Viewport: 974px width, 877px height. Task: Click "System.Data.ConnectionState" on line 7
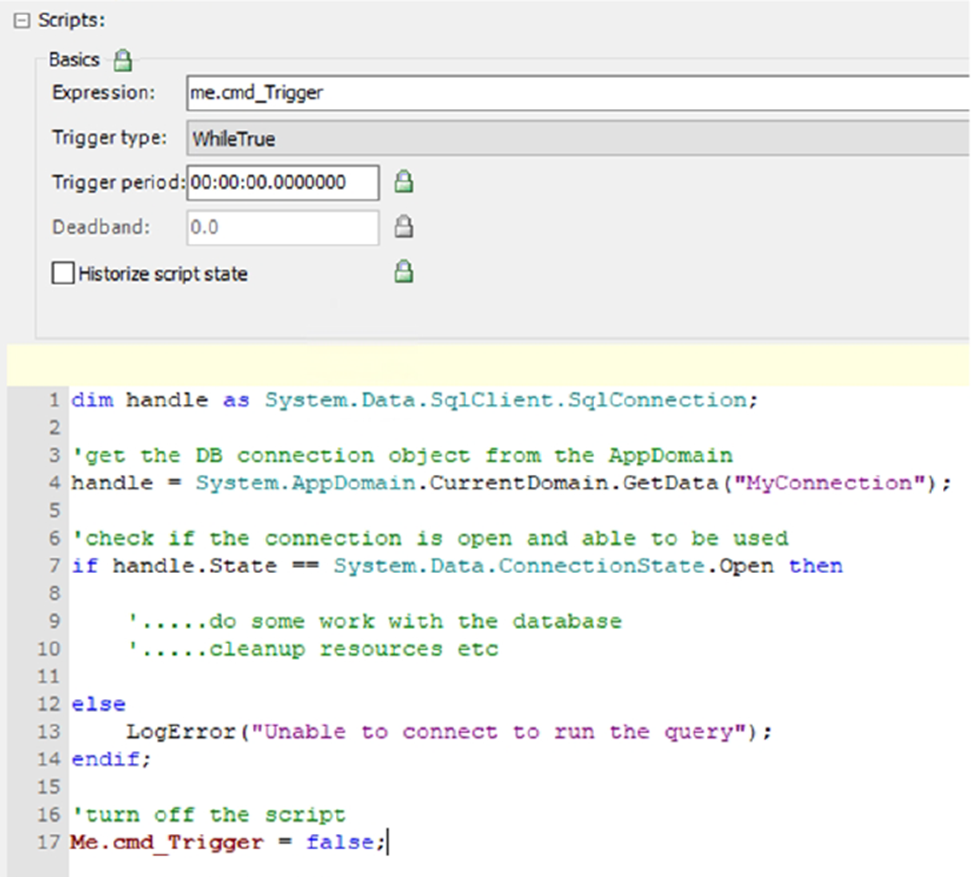click(x=519, y=566)
